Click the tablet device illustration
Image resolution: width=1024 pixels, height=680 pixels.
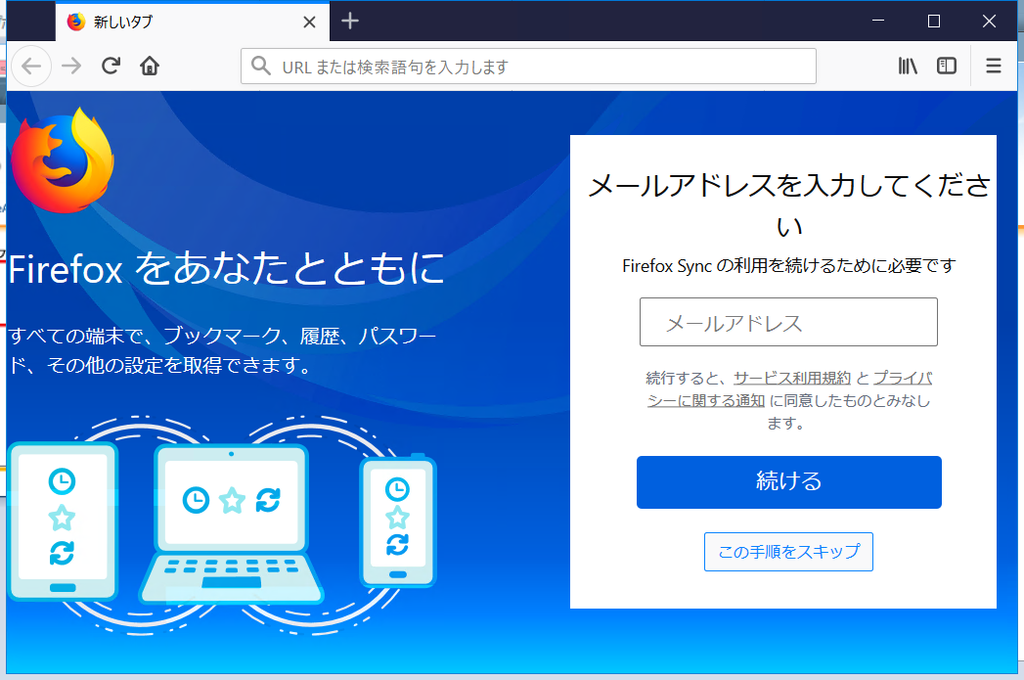63,521
